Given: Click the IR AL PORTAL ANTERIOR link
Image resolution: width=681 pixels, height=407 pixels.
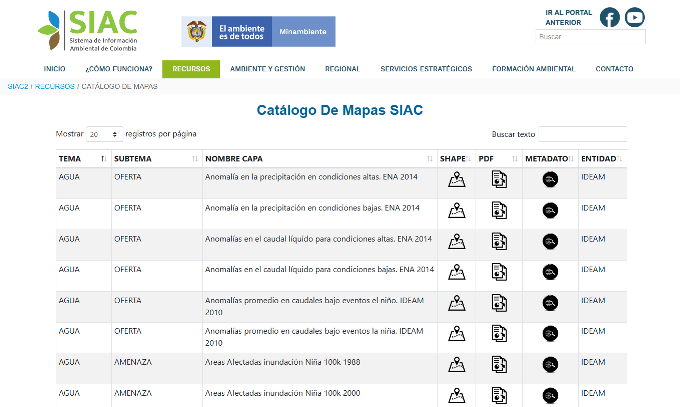Looking at the screenshot, I should pyautogui.click(x=569, y=17).
